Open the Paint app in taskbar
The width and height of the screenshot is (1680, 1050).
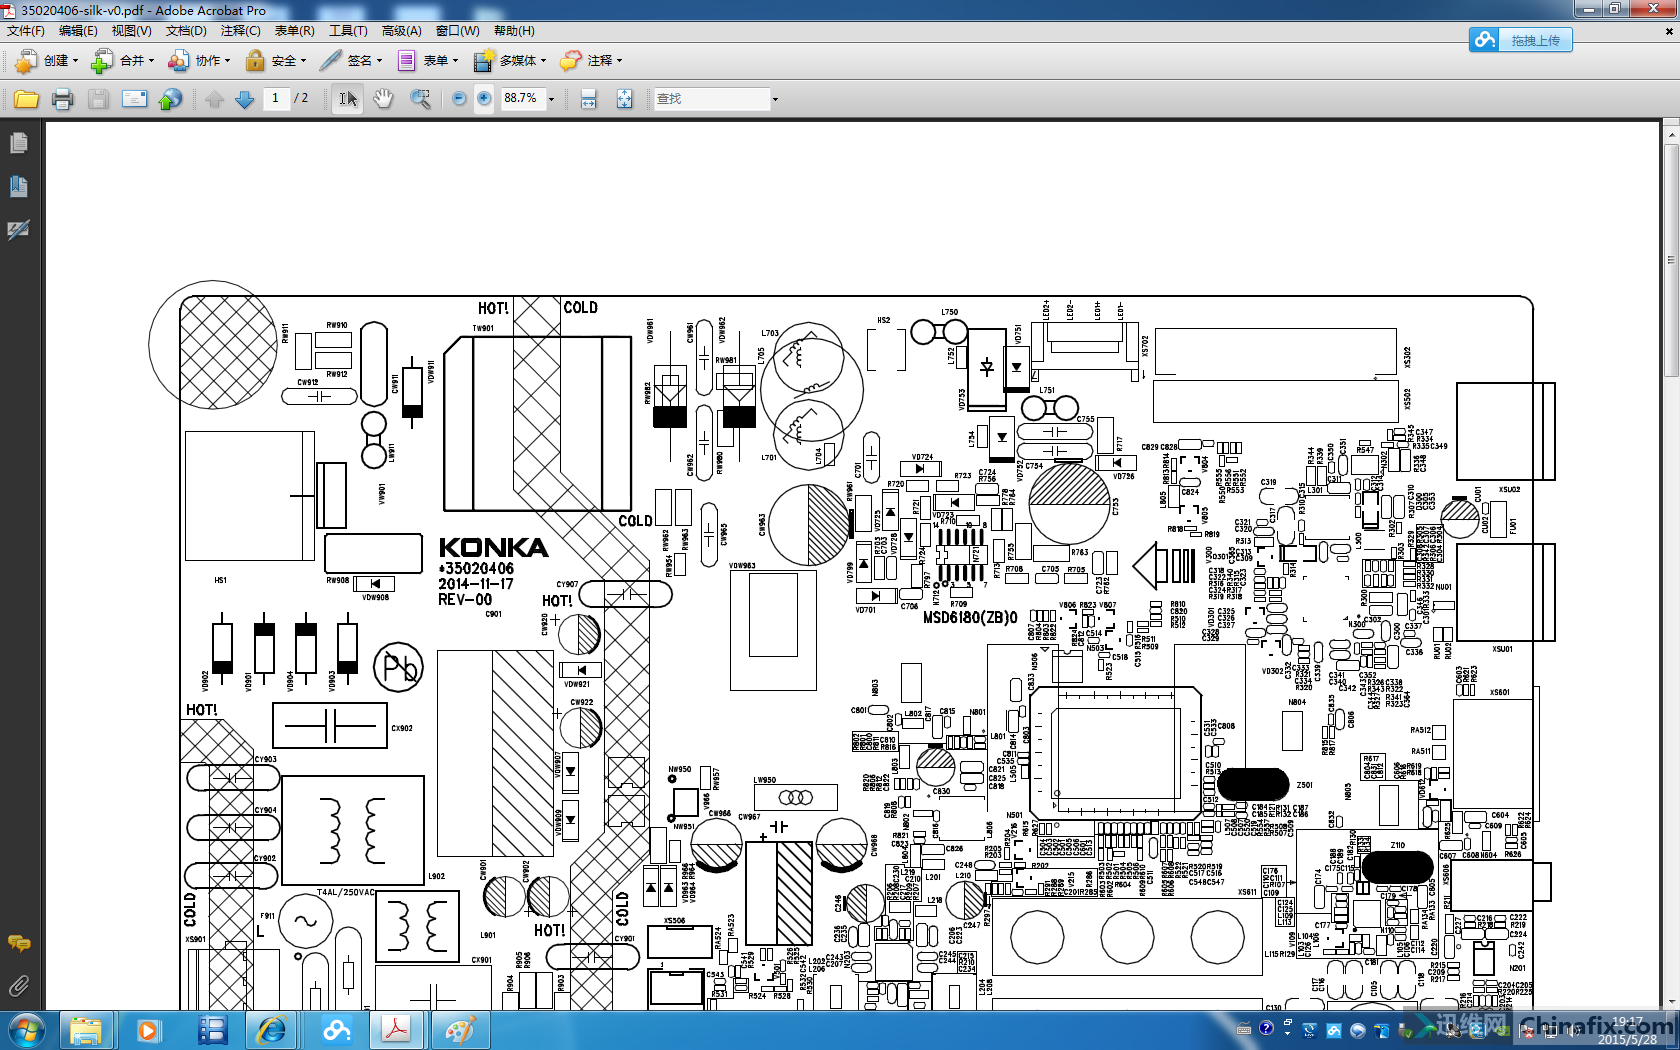459,1030
